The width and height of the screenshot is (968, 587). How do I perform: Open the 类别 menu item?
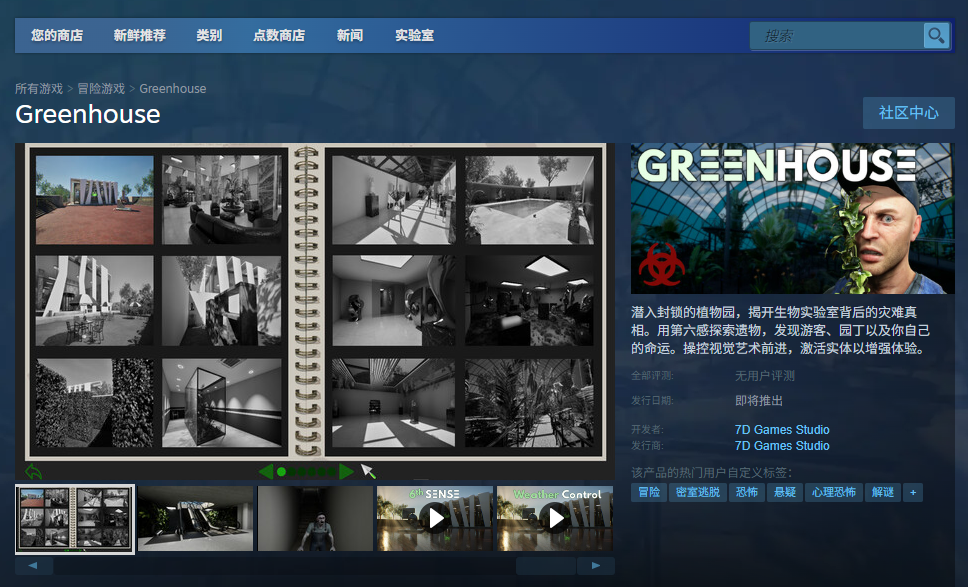[209, 35]
